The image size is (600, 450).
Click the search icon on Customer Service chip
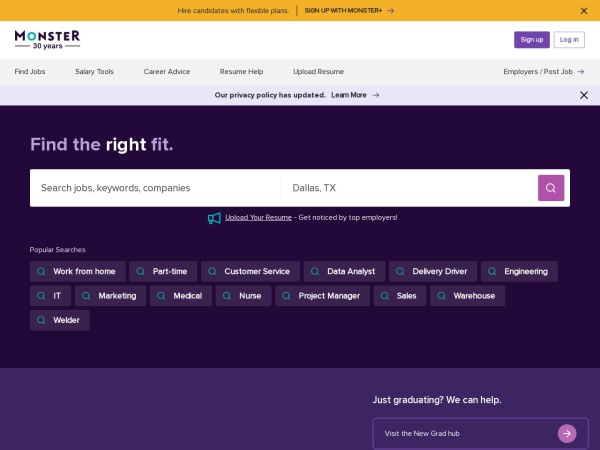tap(212, 271)
